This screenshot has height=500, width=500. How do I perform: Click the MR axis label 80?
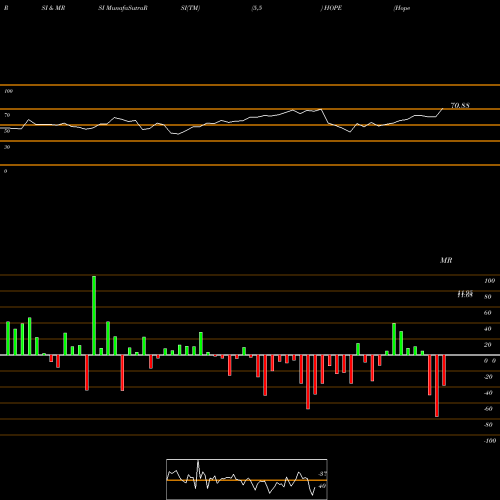(488, 297)
